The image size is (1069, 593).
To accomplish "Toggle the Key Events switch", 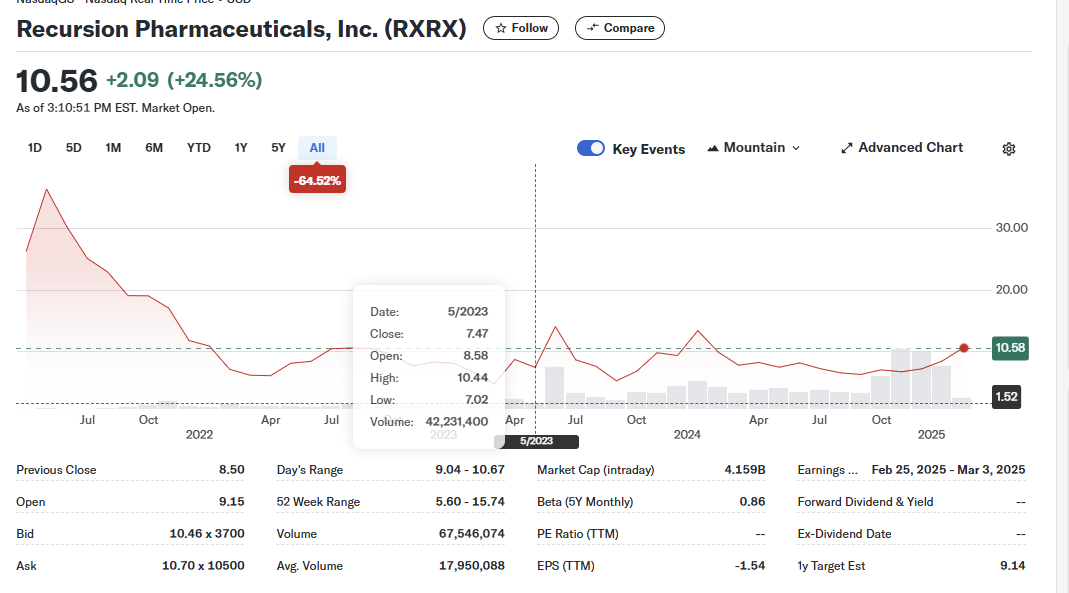I will point(590,149).
